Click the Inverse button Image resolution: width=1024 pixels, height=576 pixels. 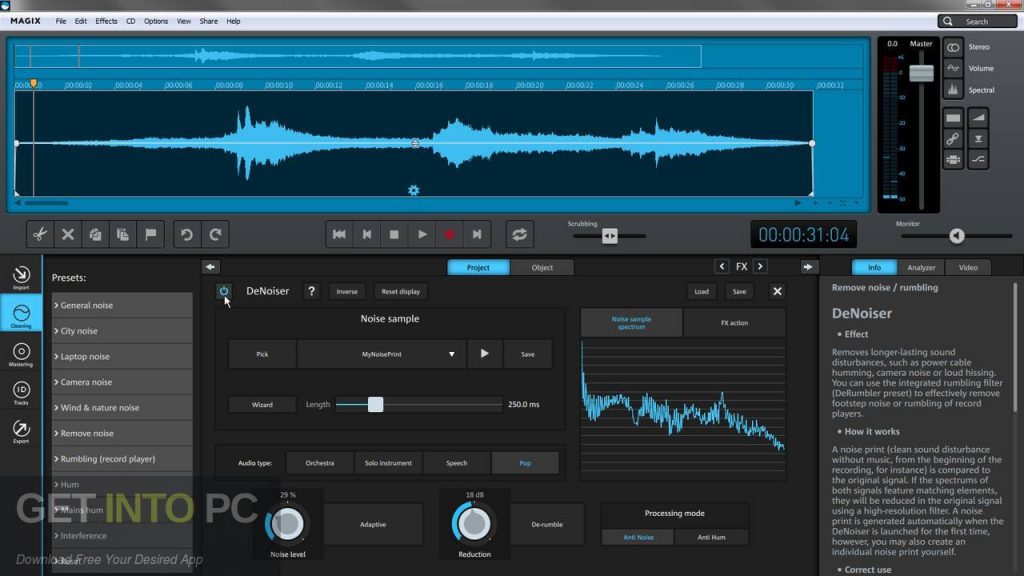(347, 291)
